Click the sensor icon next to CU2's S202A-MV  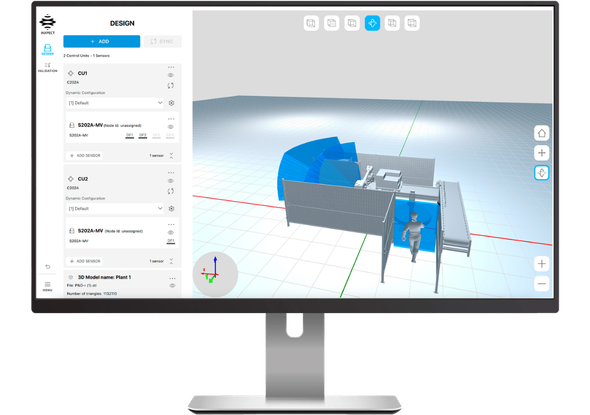coord(71,231)
